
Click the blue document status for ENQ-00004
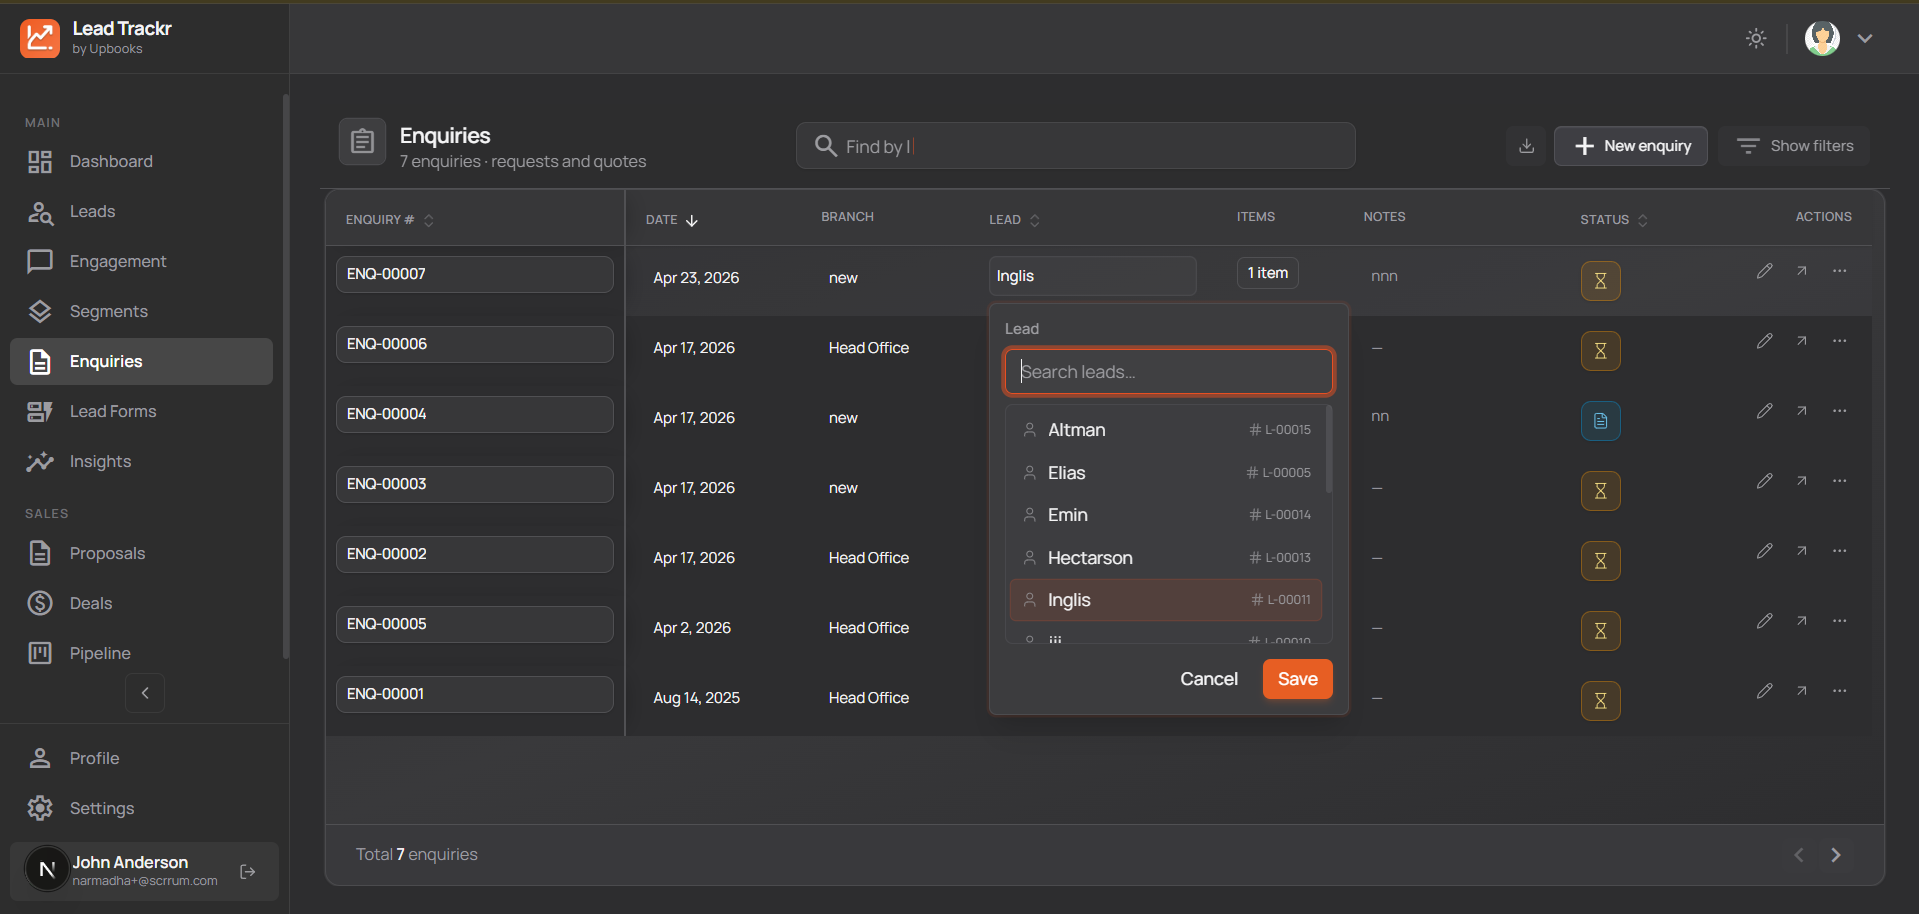pos(1600,421)
